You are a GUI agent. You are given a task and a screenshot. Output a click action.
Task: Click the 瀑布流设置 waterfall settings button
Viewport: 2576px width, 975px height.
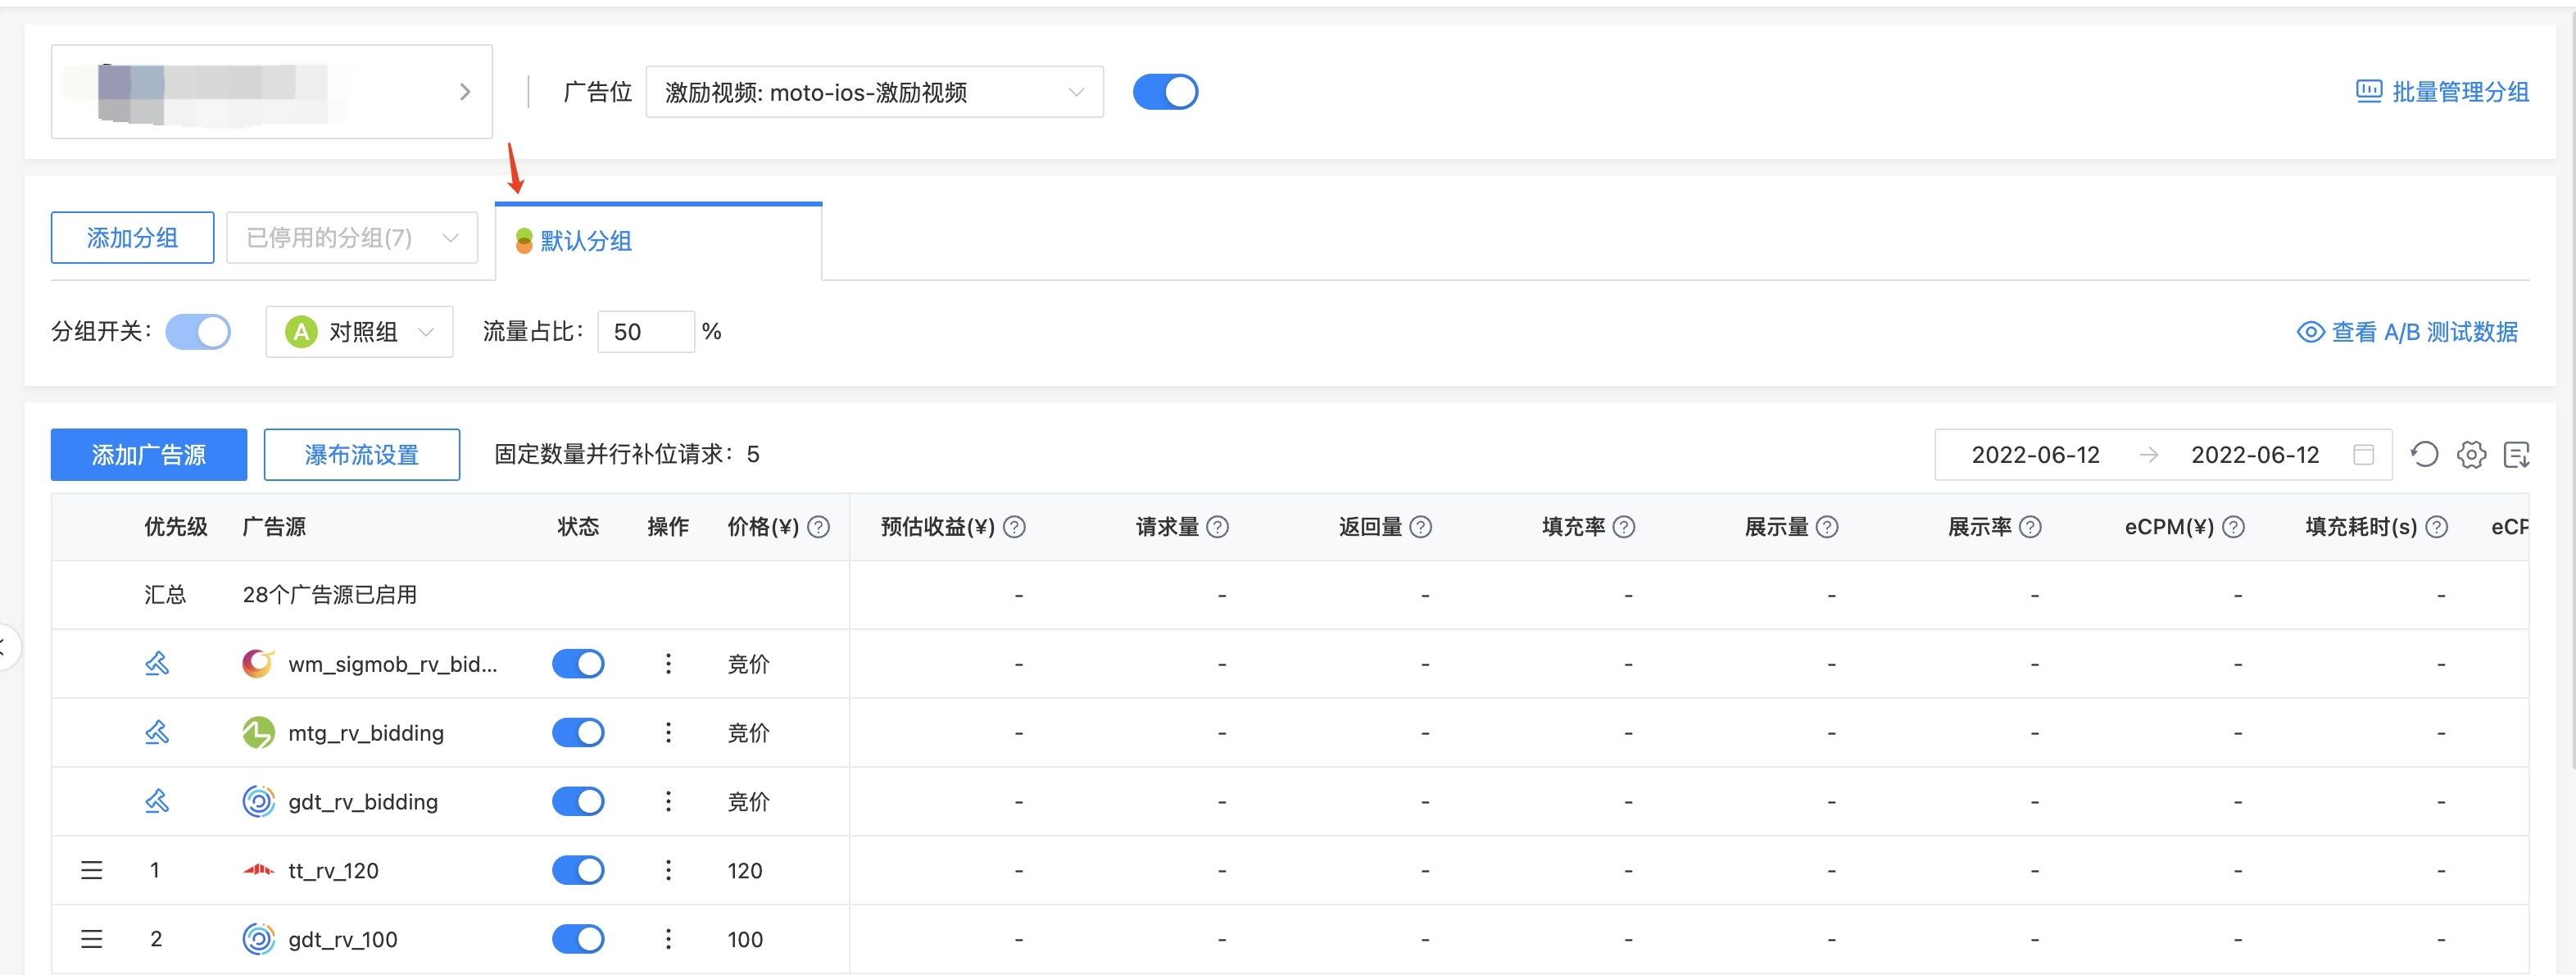tap(362, 454)
